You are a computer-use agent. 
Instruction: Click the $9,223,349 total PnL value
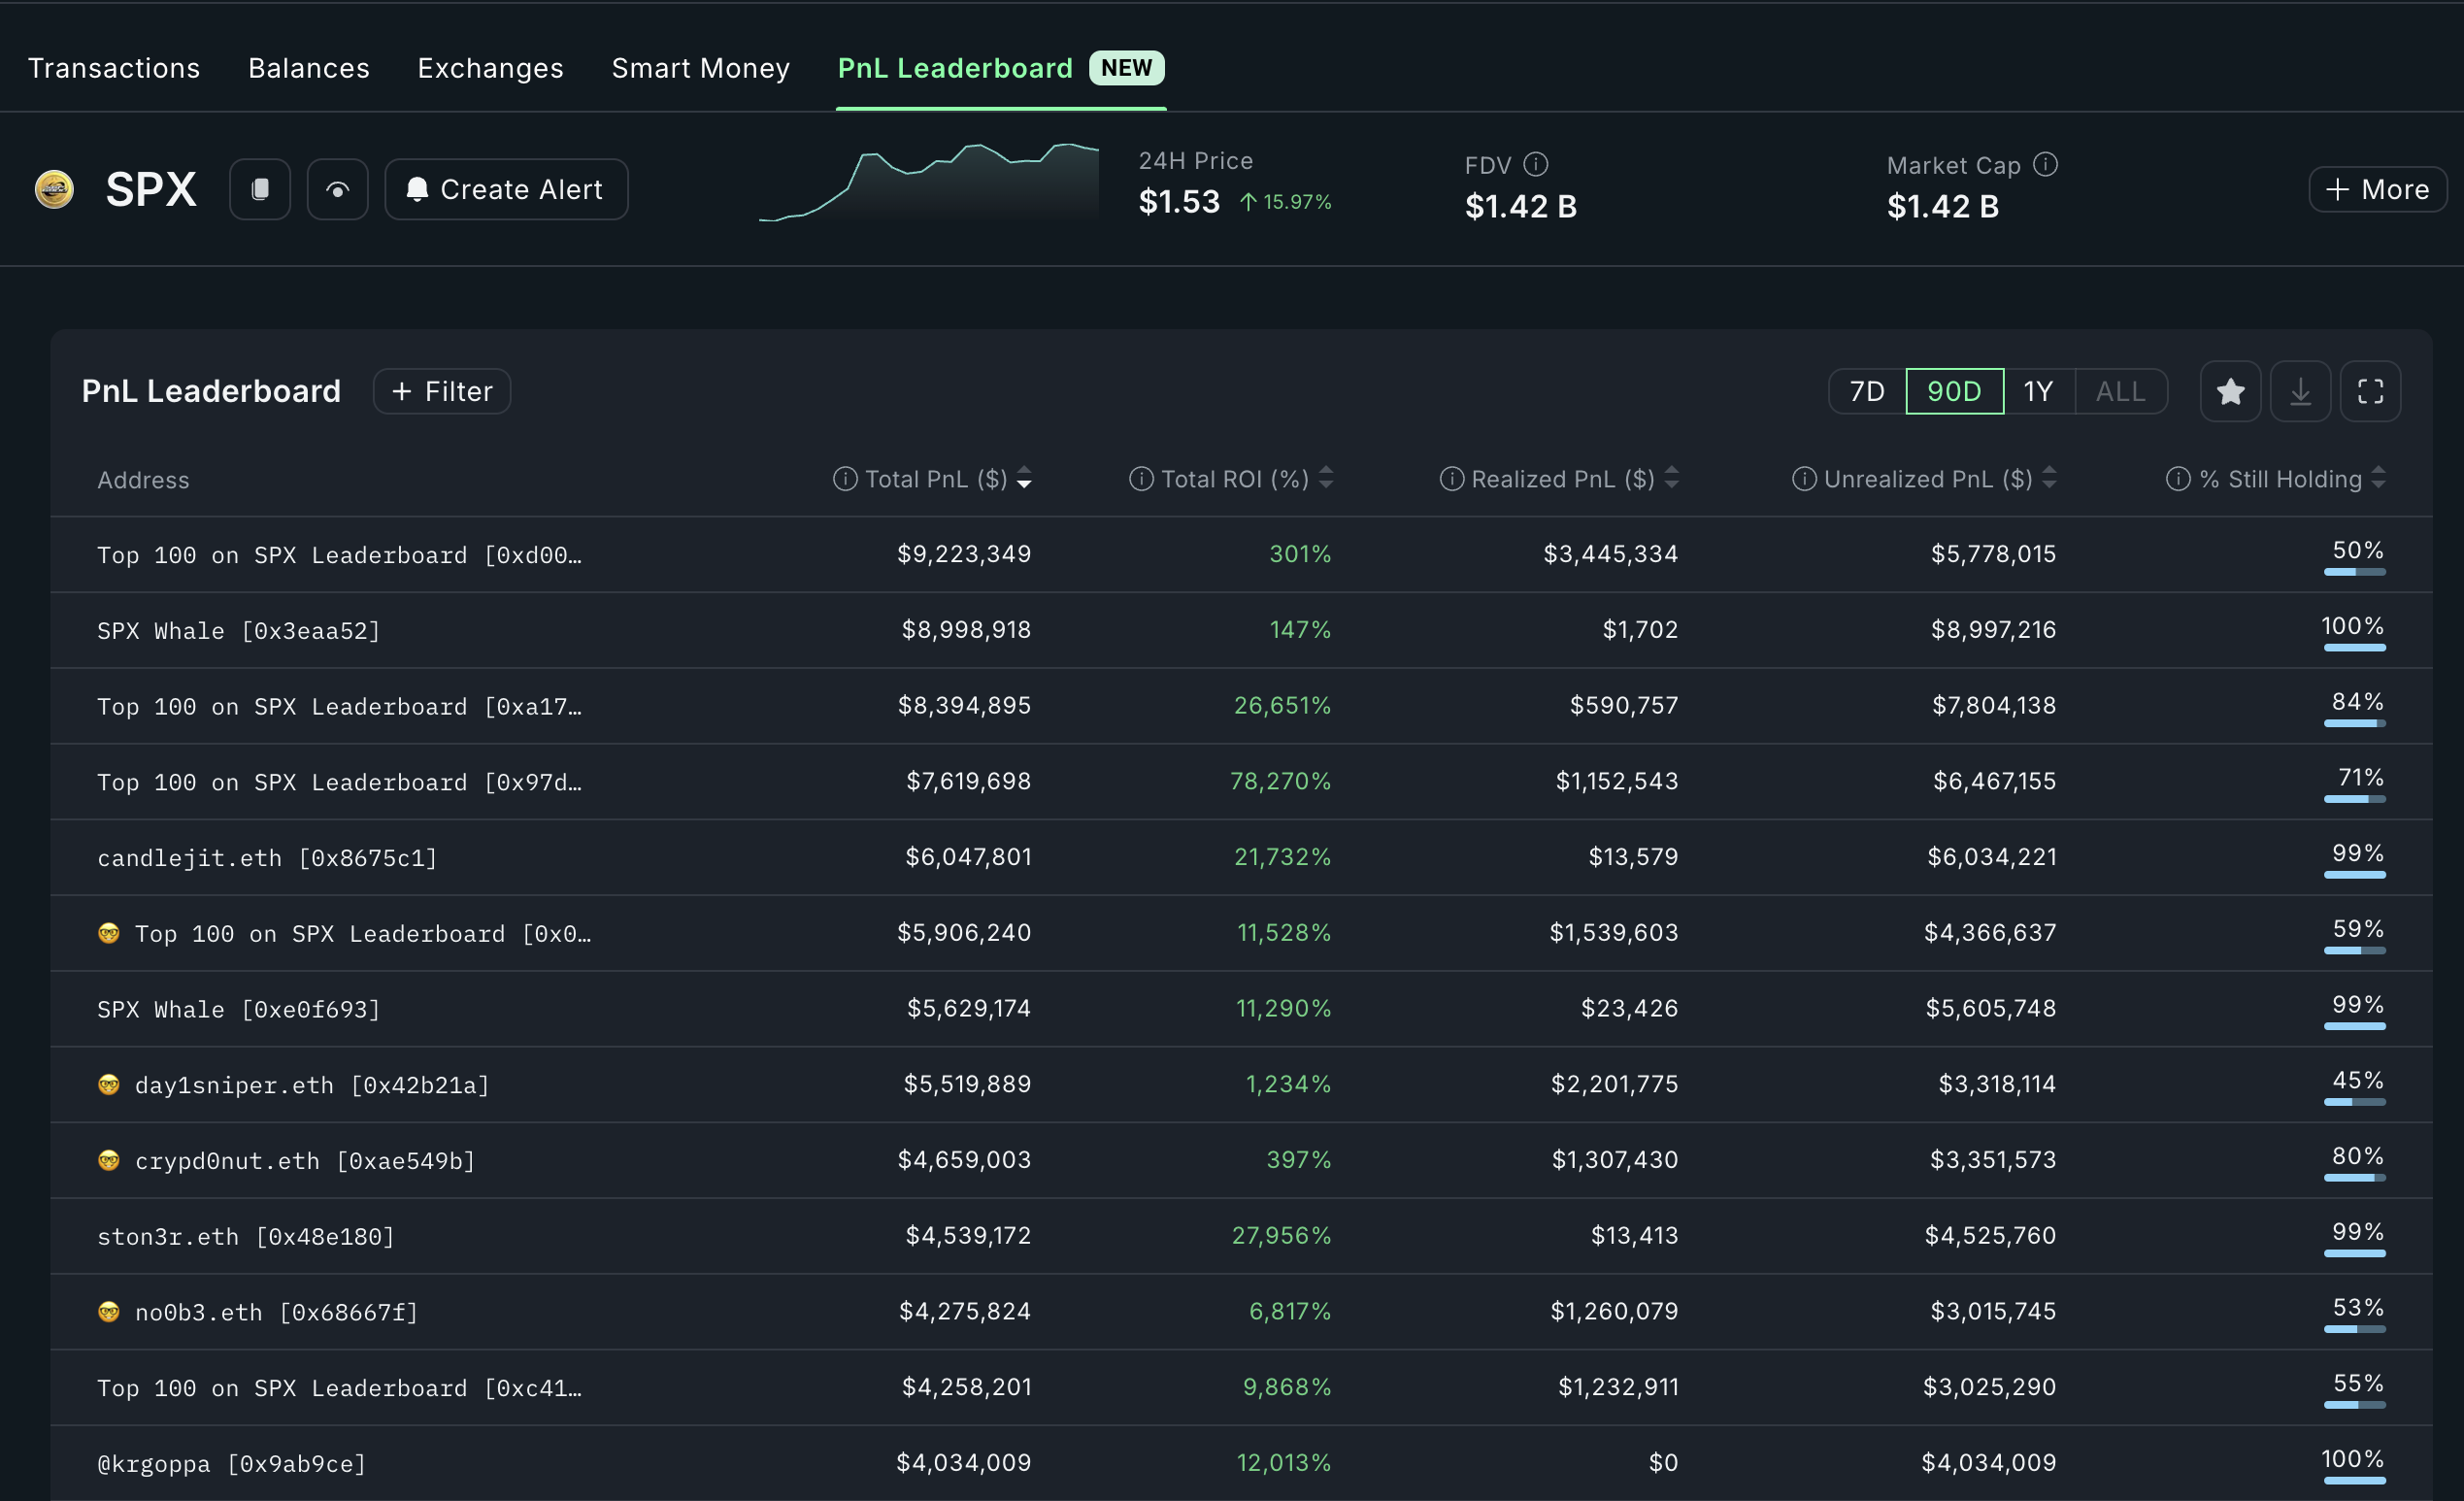(964, 554)
